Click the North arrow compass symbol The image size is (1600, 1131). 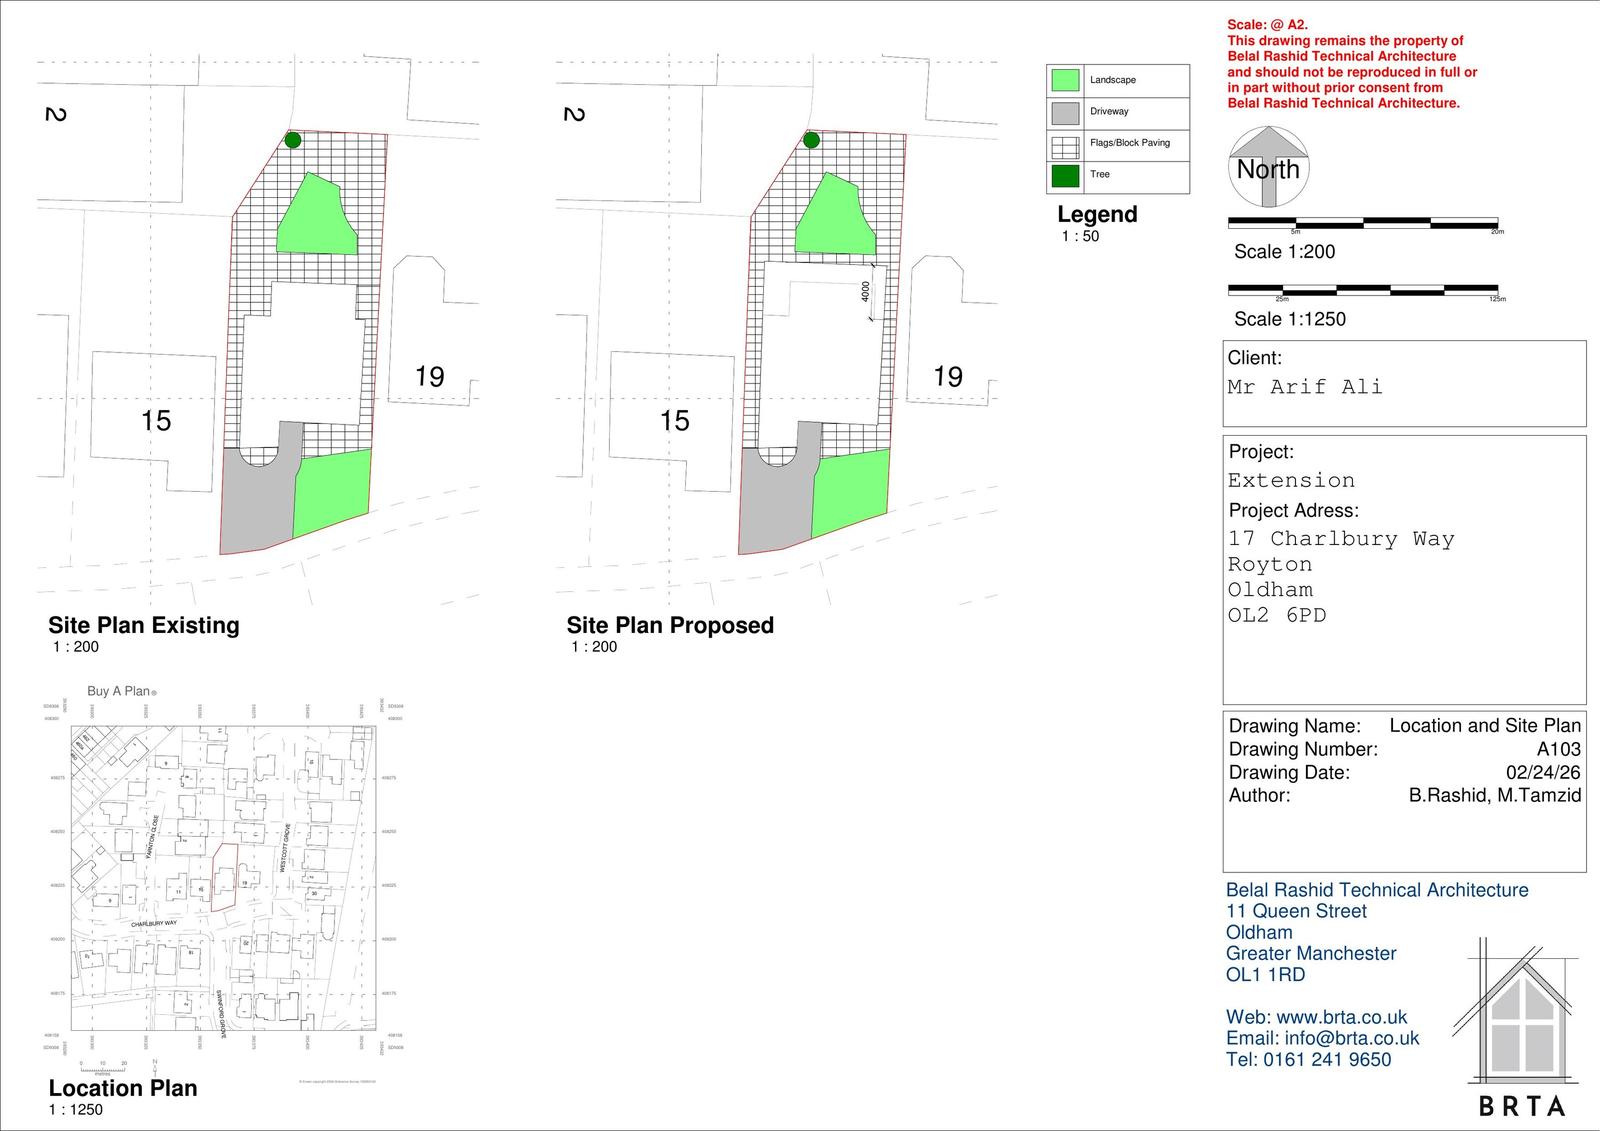point(1268,167)
